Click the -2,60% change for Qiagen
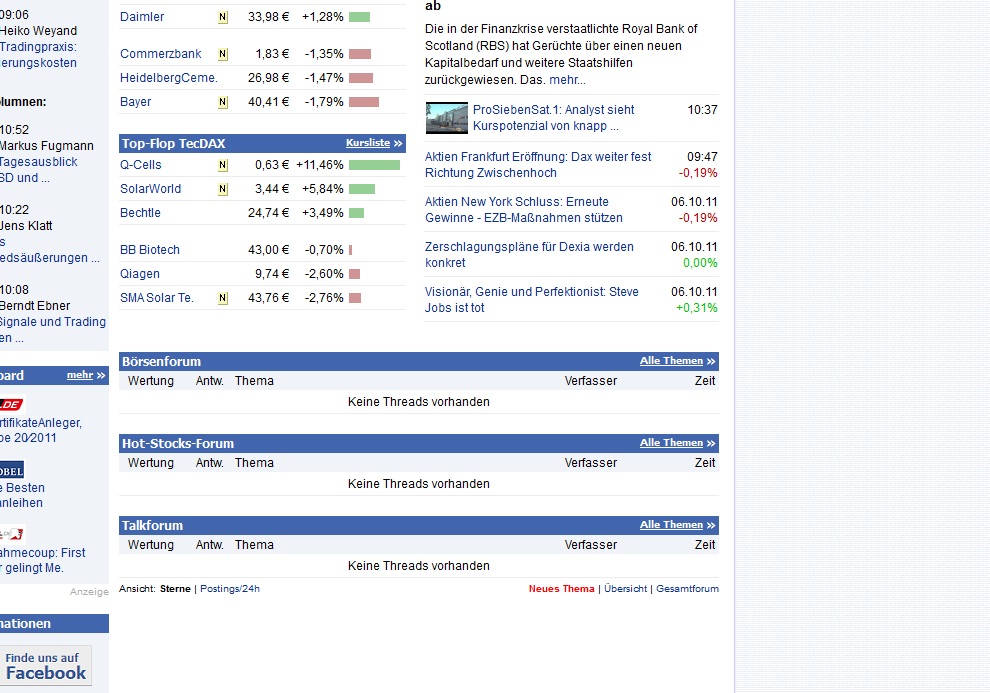 pos(324,274)
